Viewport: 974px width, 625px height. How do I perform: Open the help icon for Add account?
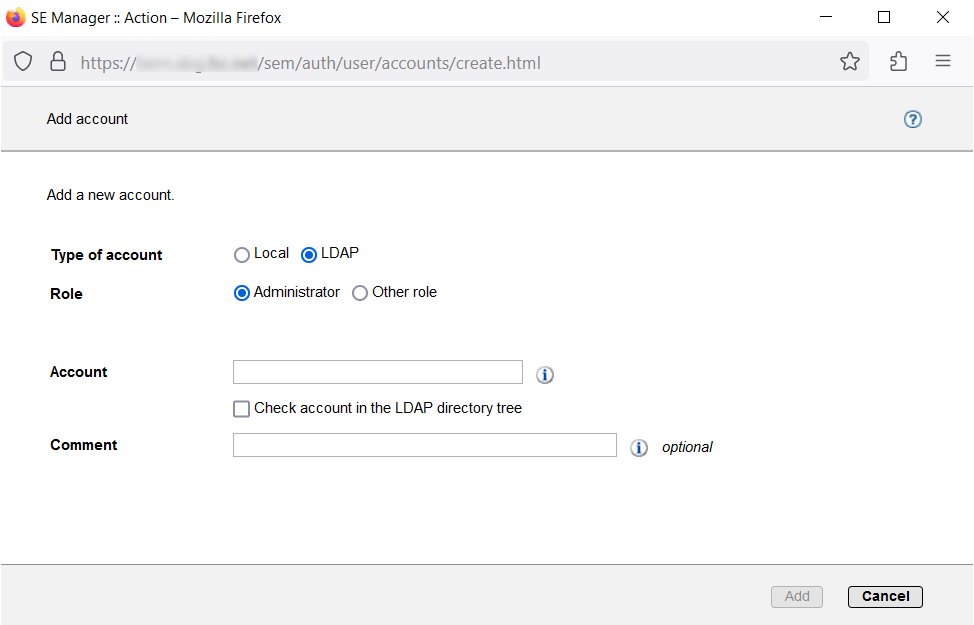[912, 119]
